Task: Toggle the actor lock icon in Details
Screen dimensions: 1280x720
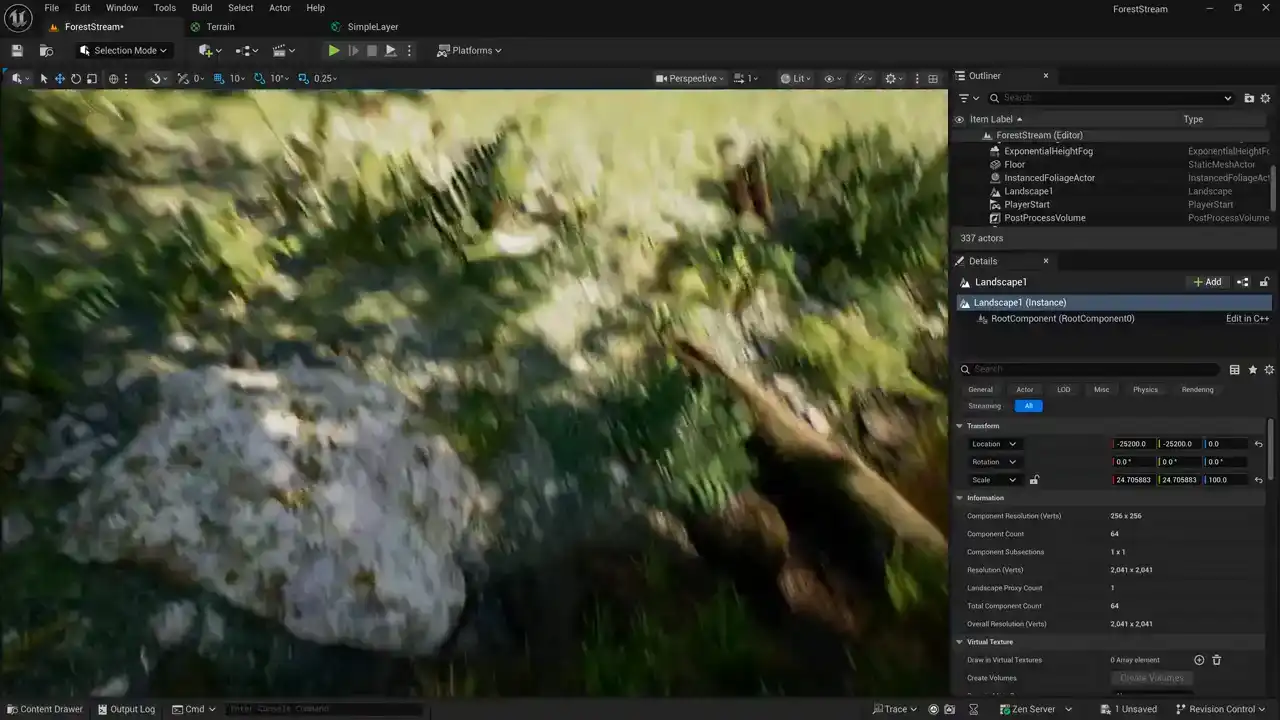Action: click(x=1264, y=282)
